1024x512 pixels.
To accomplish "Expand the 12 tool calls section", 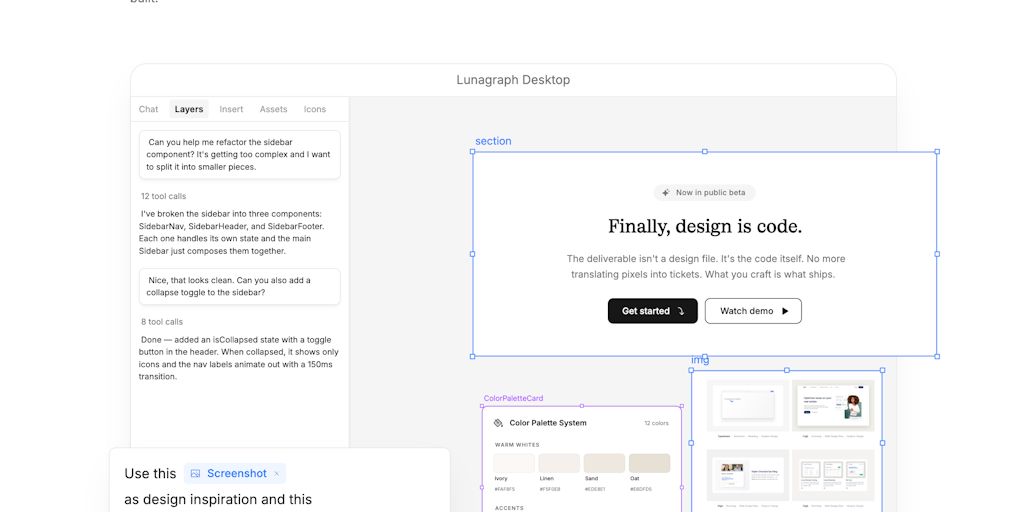I will [x=163, y=196].
